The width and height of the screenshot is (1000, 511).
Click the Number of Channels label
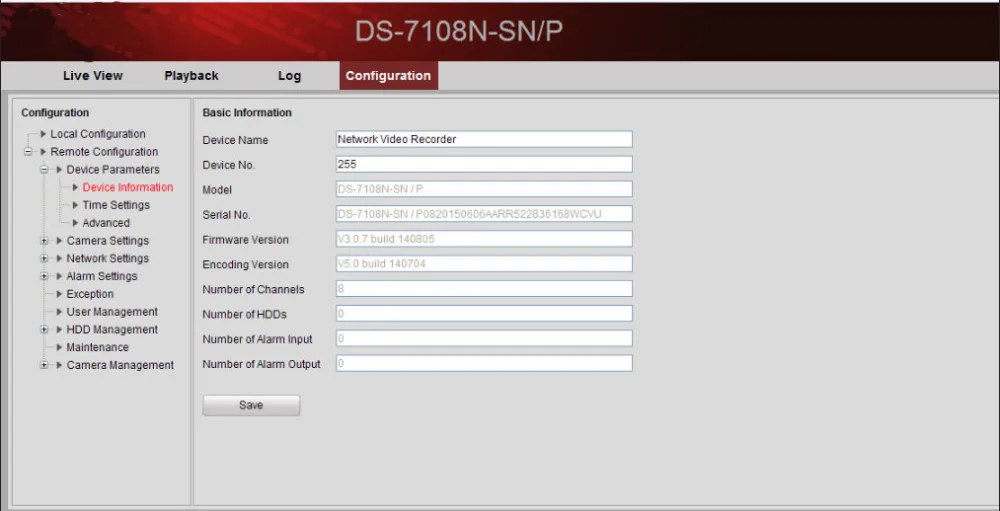(253, 290)
